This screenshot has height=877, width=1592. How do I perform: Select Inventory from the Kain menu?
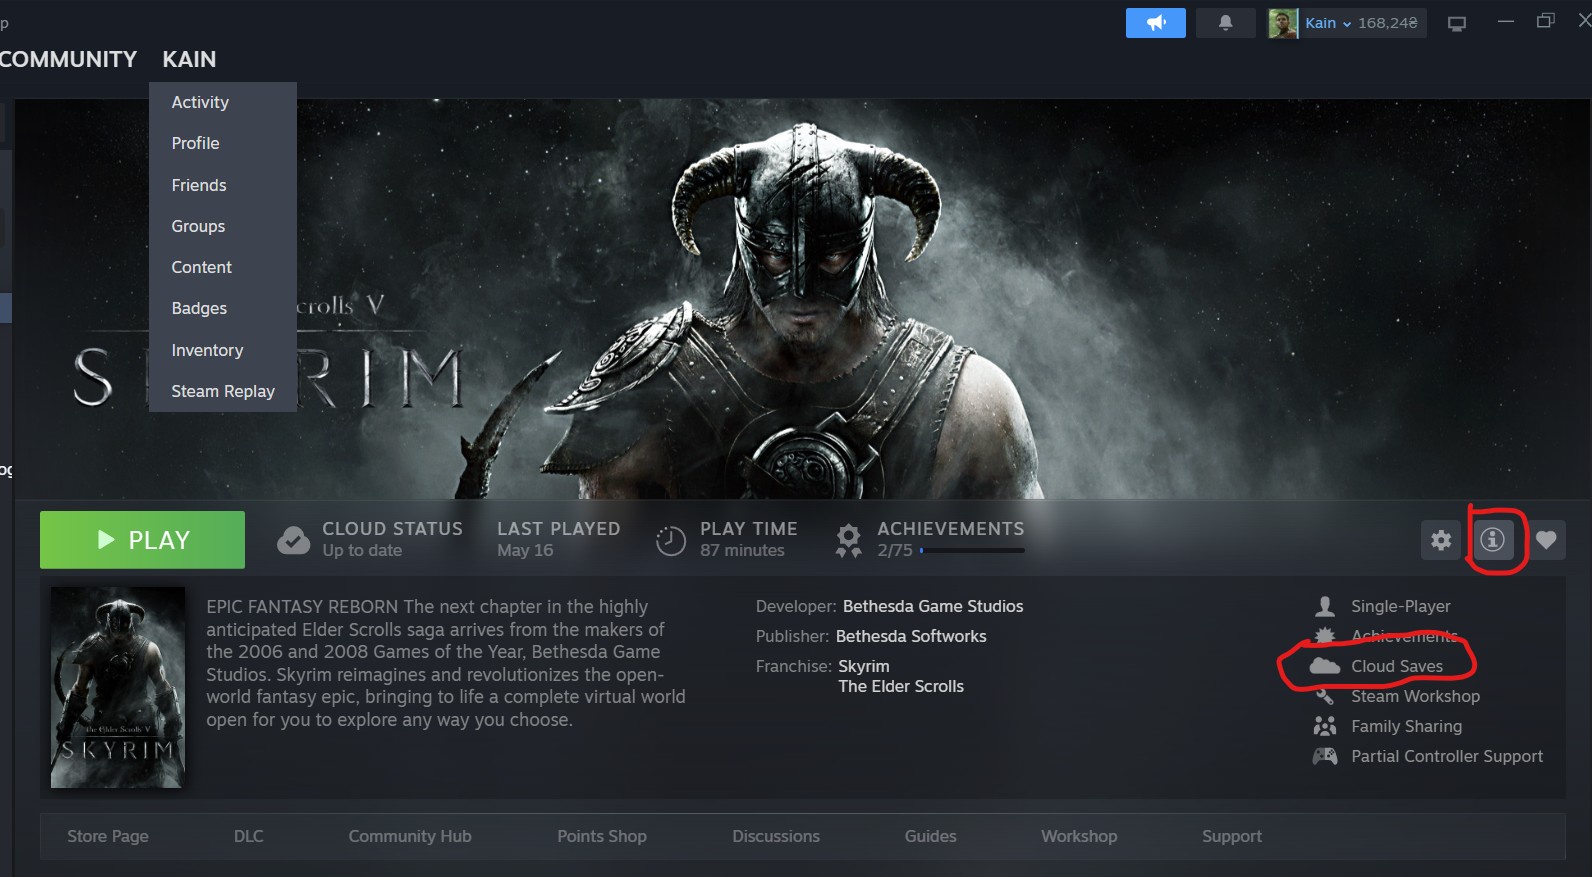tap(223, 350)
